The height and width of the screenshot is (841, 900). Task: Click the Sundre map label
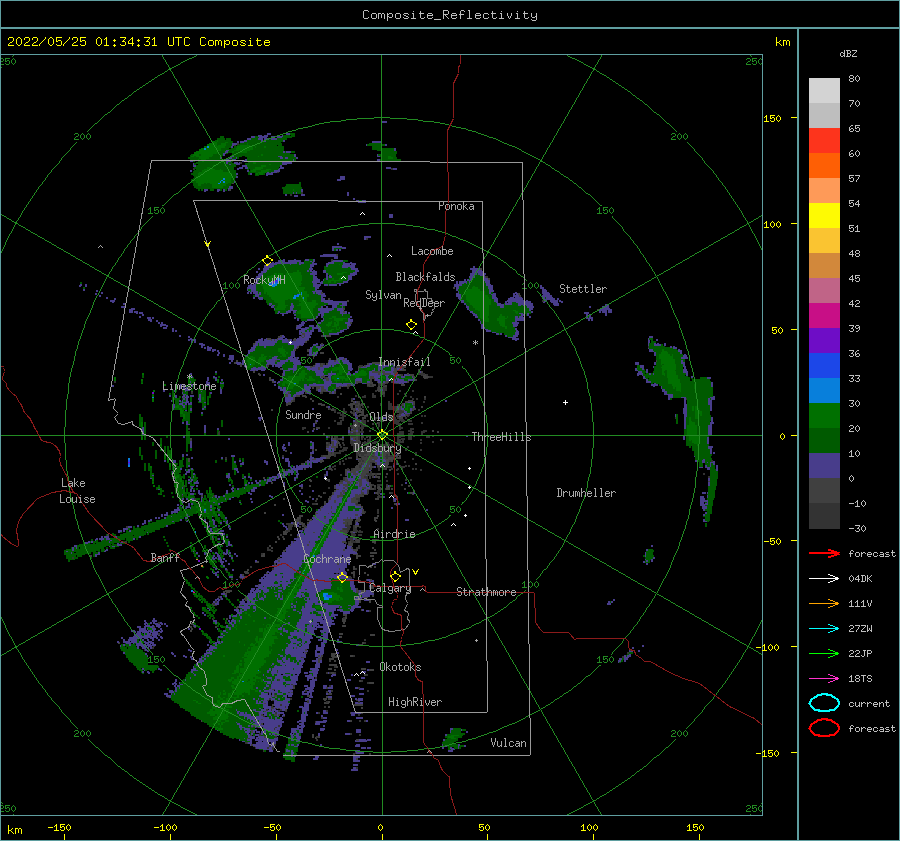pos(303,414)
